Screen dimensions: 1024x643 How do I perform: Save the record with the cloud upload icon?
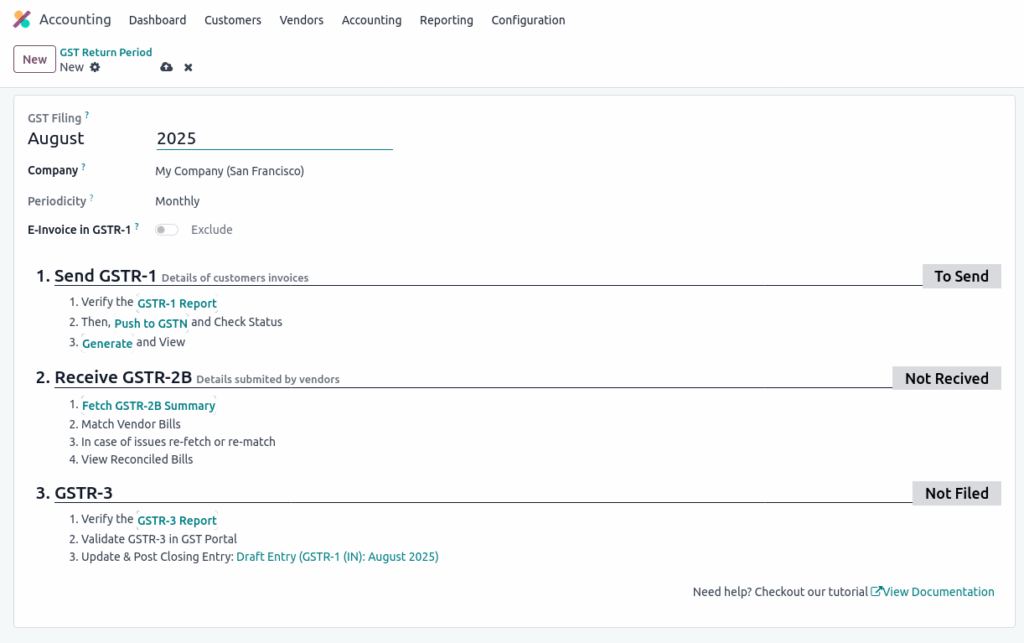point(167,67)
